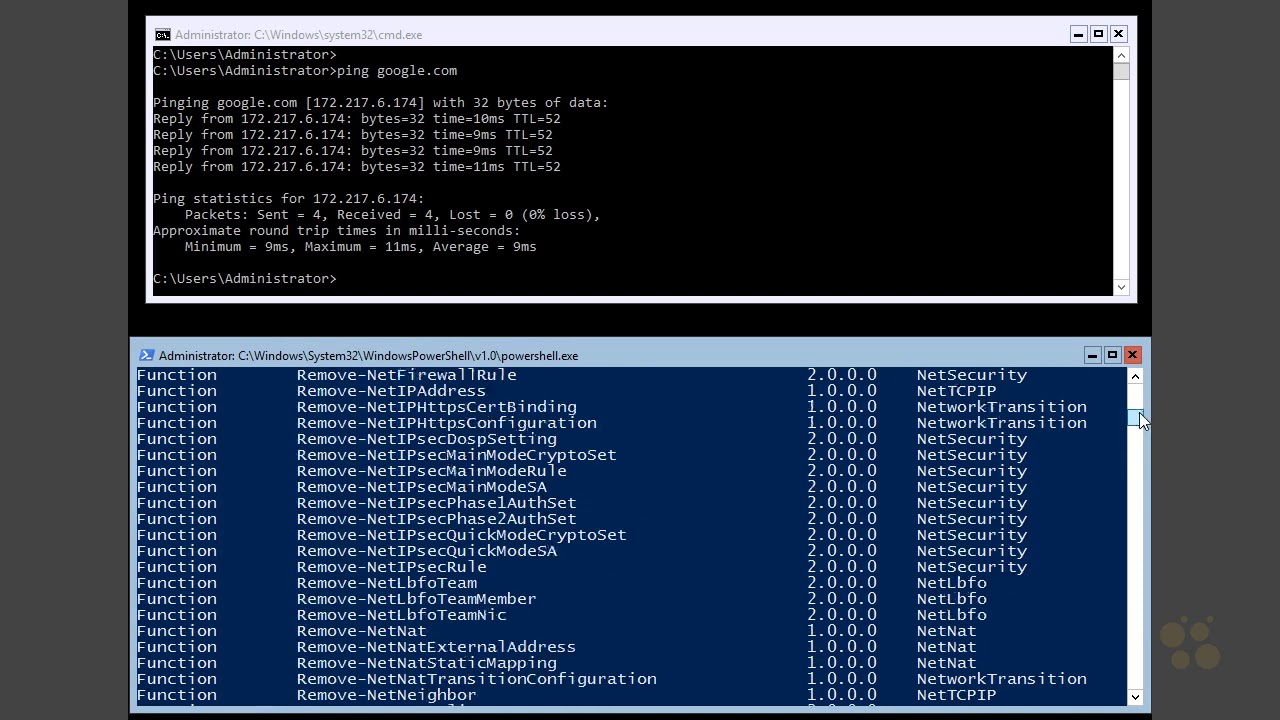
Task: Click Remove-NetNatExternalAddress entry
Action: tap(437, 647)
